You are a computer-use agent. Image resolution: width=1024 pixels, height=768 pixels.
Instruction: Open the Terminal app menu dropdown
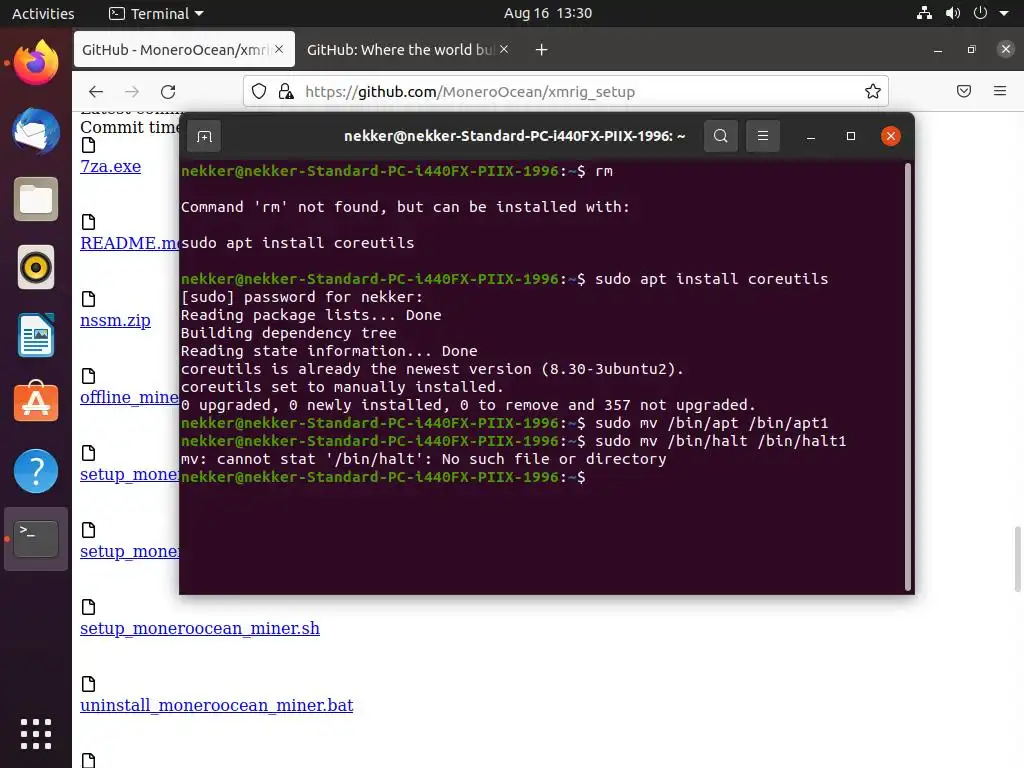(x=157, y=13)
